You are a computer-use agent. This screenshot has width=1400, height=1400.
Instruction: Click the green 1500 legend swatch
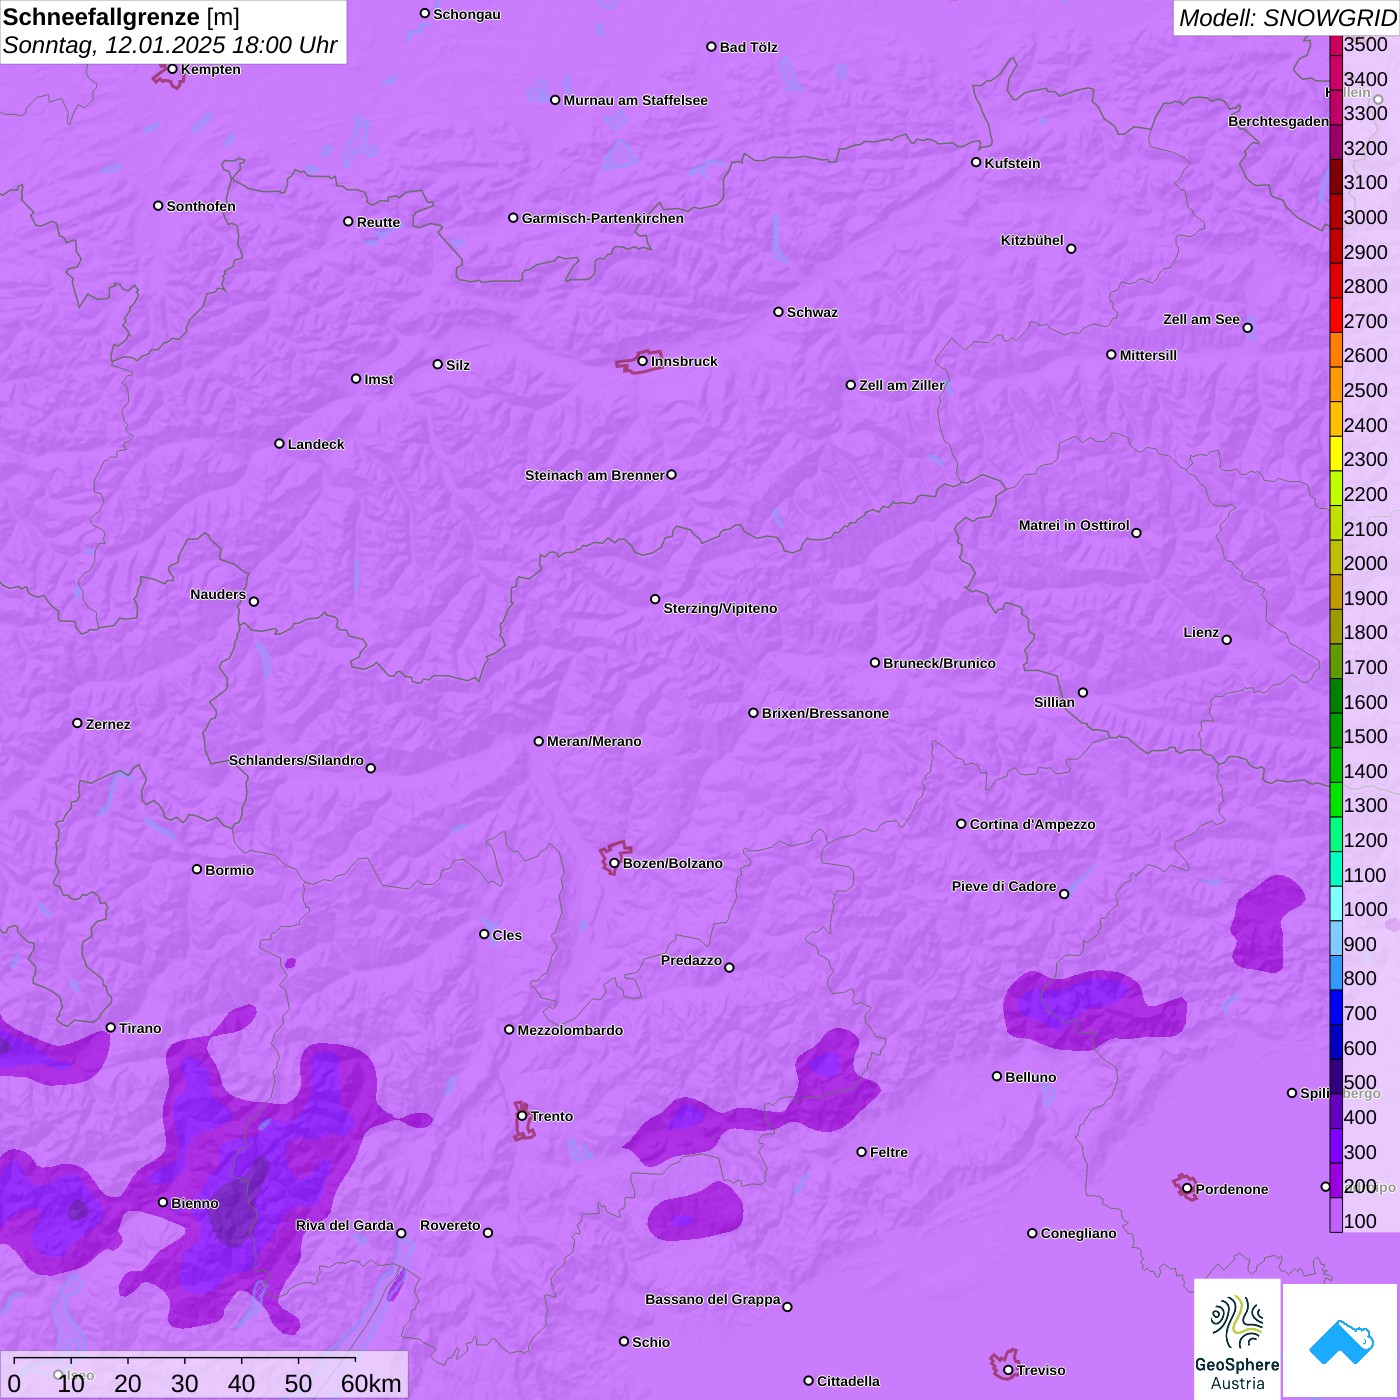click(1336, 730)
